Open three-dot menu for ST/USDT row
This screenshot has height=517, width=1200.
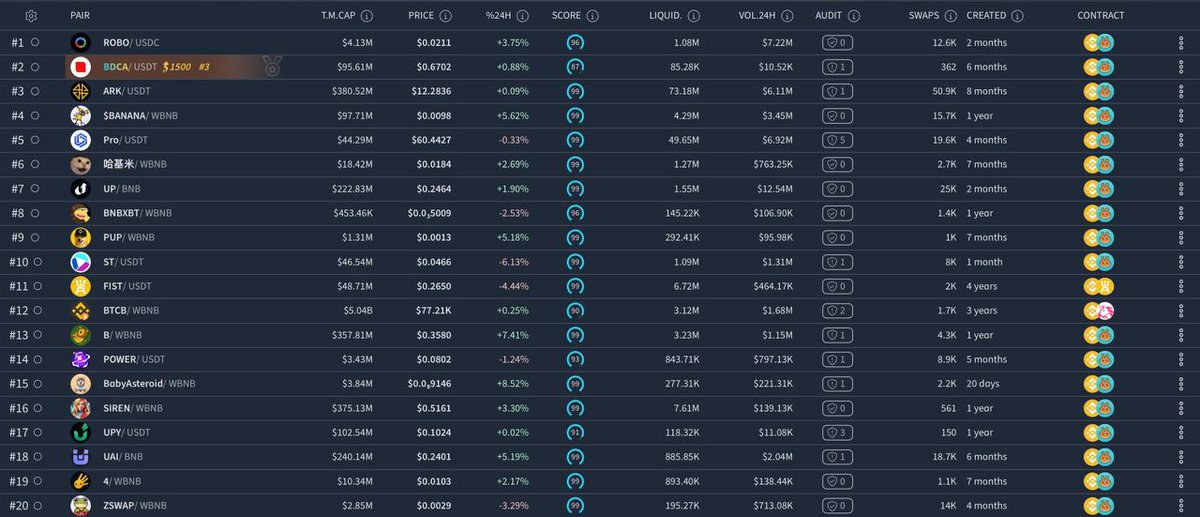click(x=1181, y=262)
